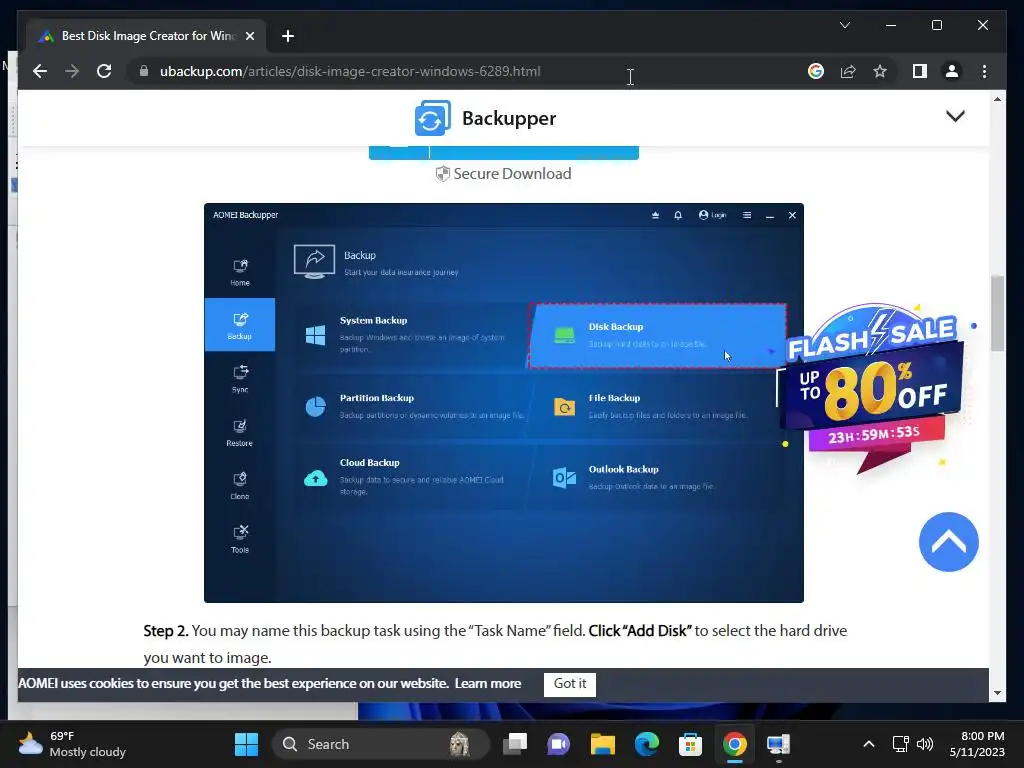
Task: Click the Secure Download text
Action: [512, 174]
